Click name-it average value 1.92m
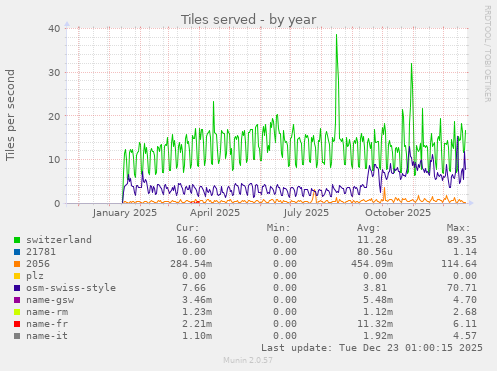Screen dimensions: 497x371 [378, 336]
